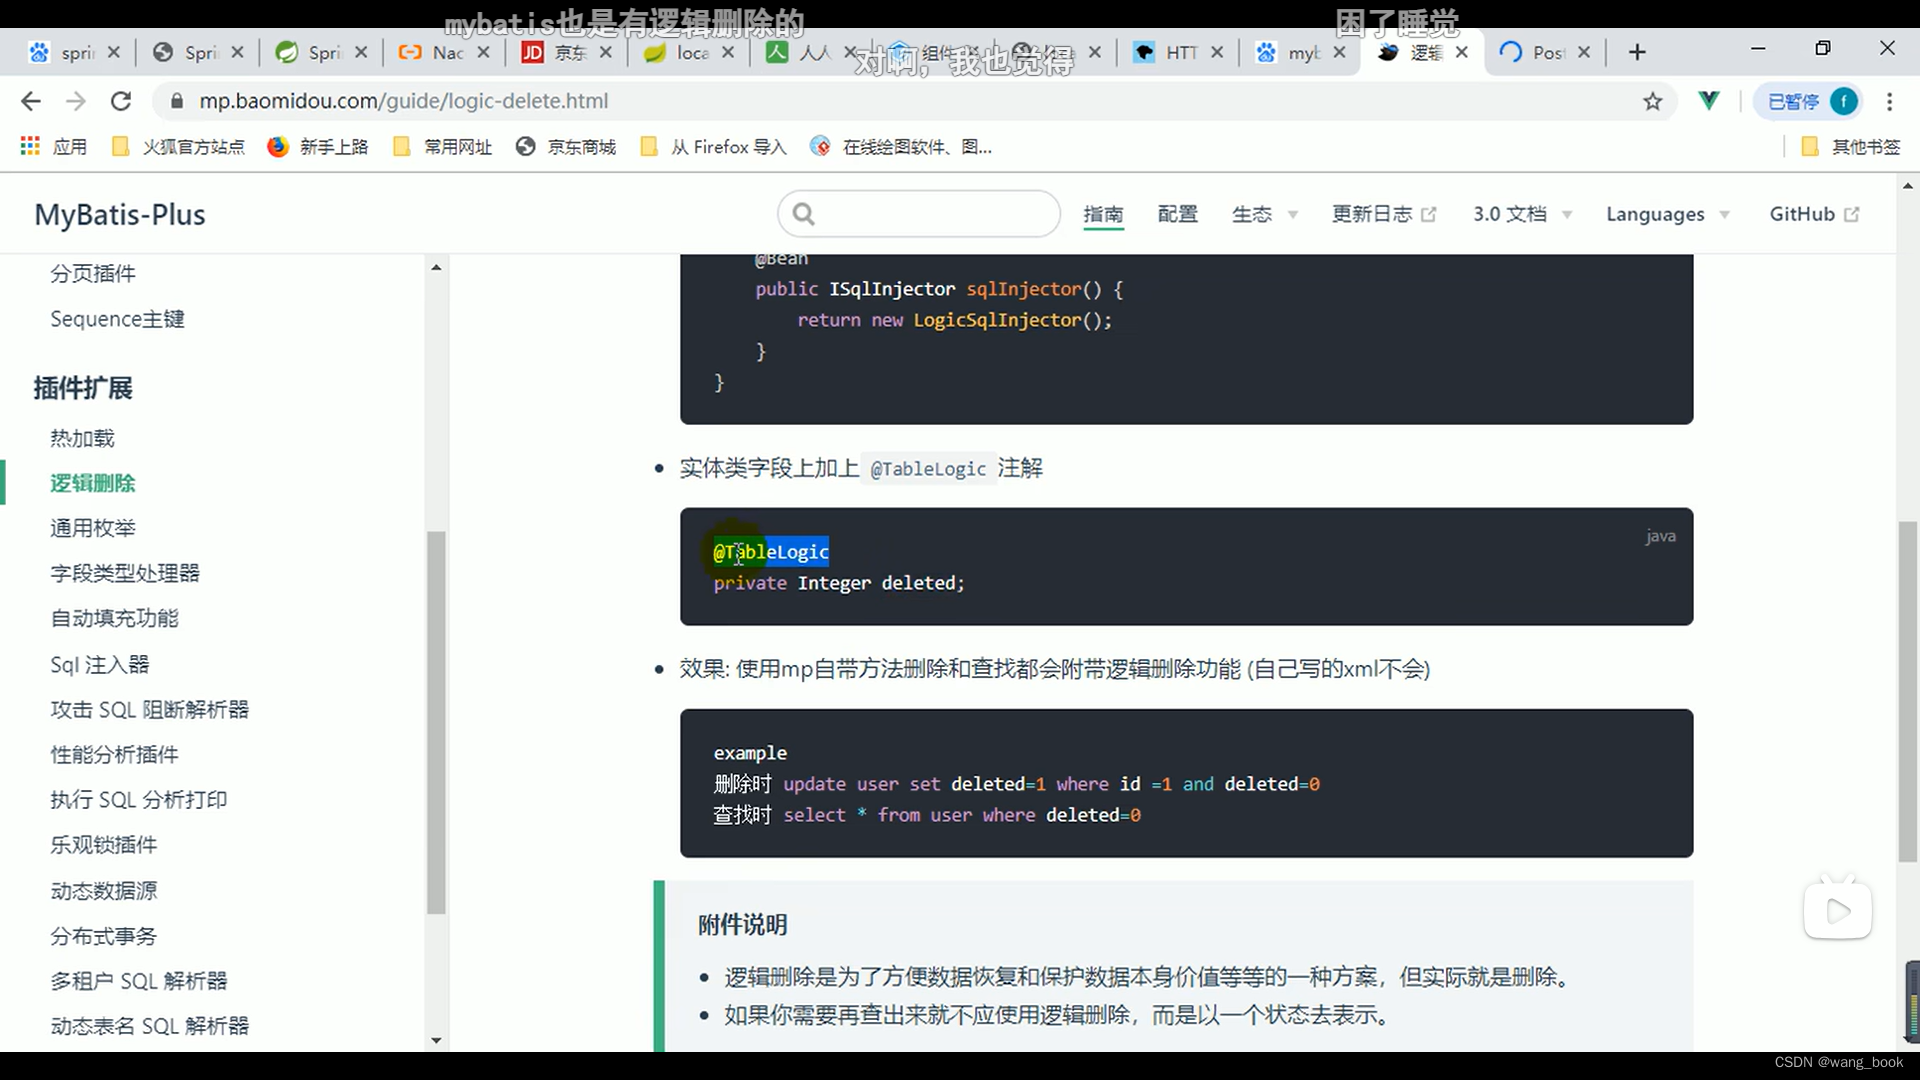
Task: Open 自动填充功能 sidebar entry
Action: (x=114, y=619)
